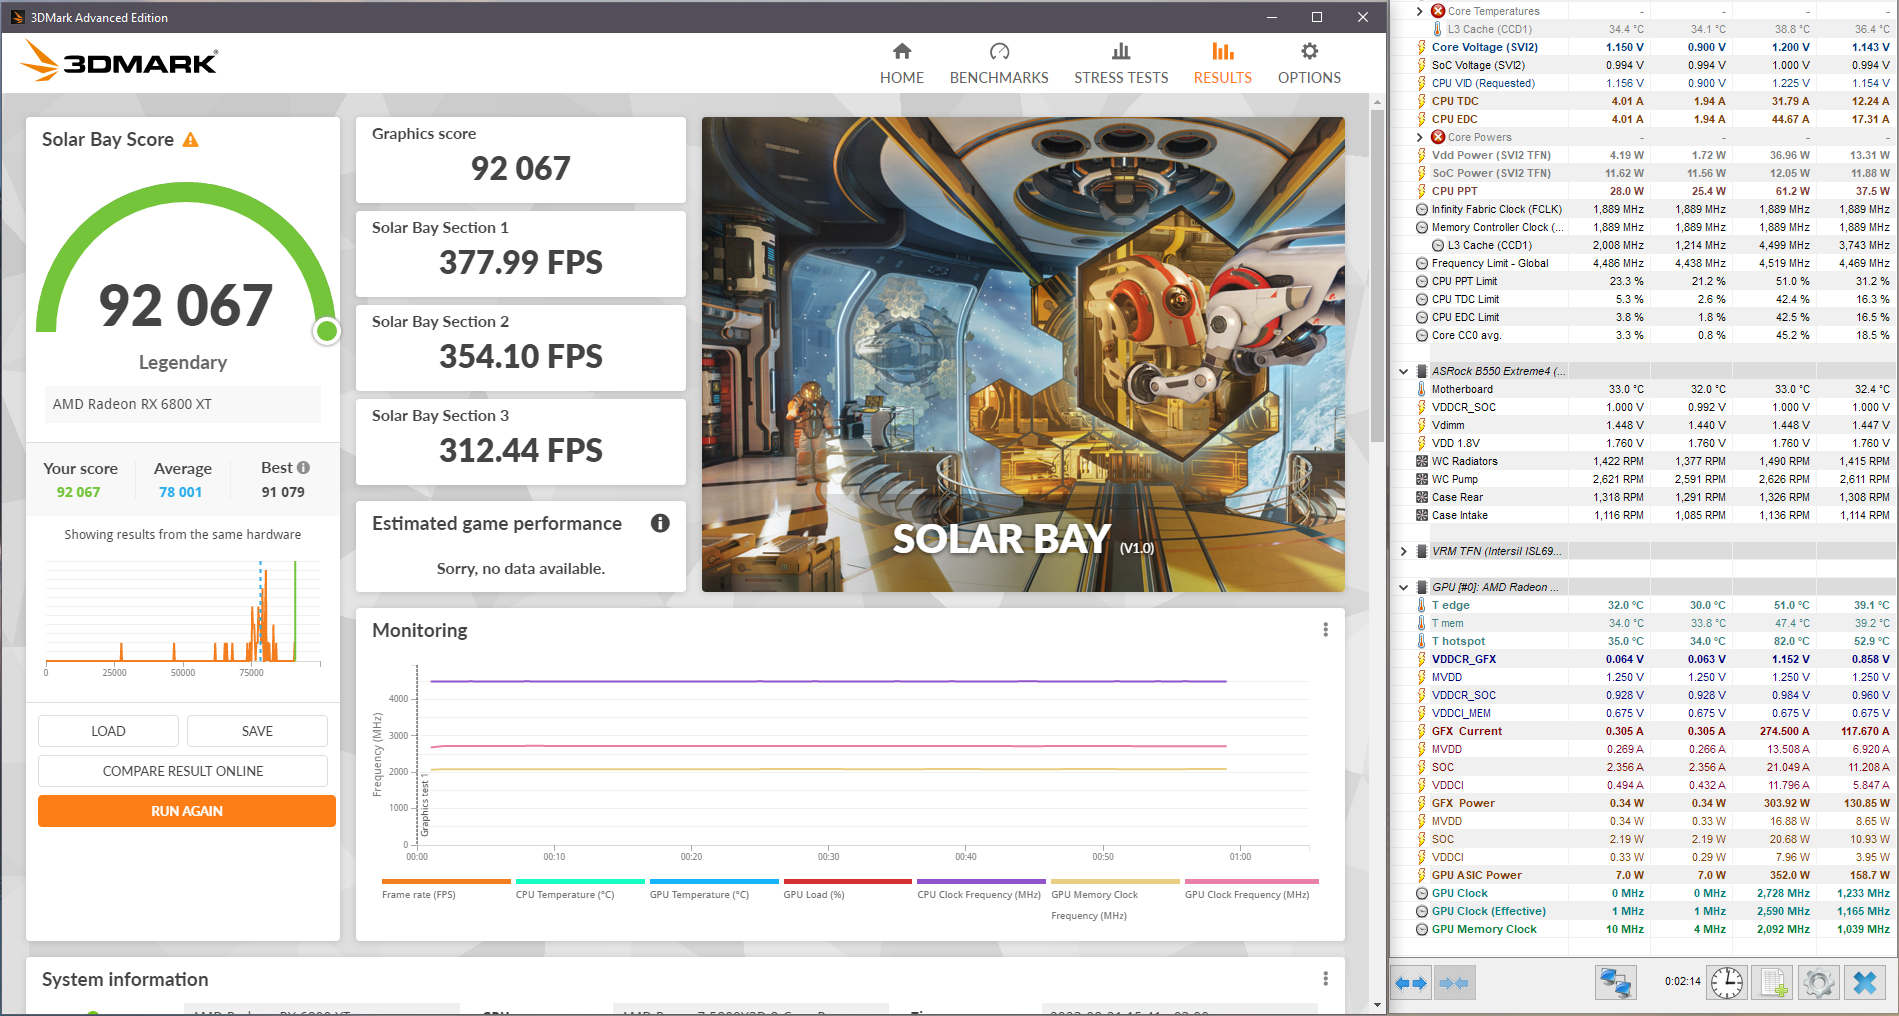Click COMPARE RESULT ONLINE

(x=183, y=771)
